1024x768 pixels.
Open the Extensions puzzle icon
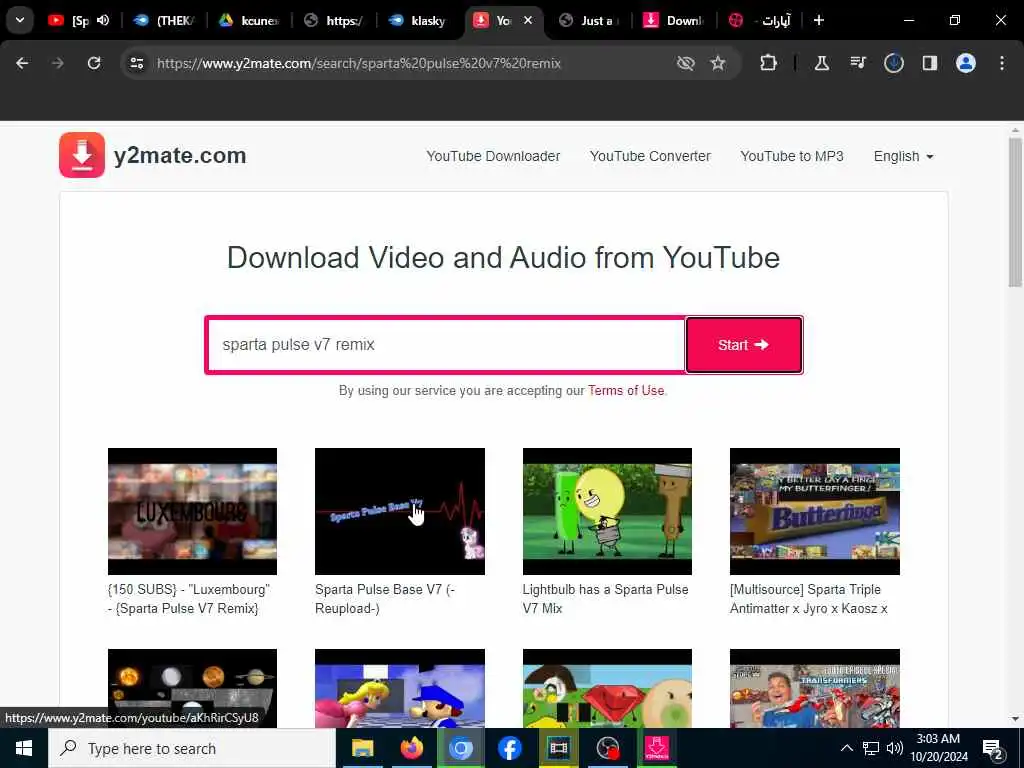pos(769,63)
